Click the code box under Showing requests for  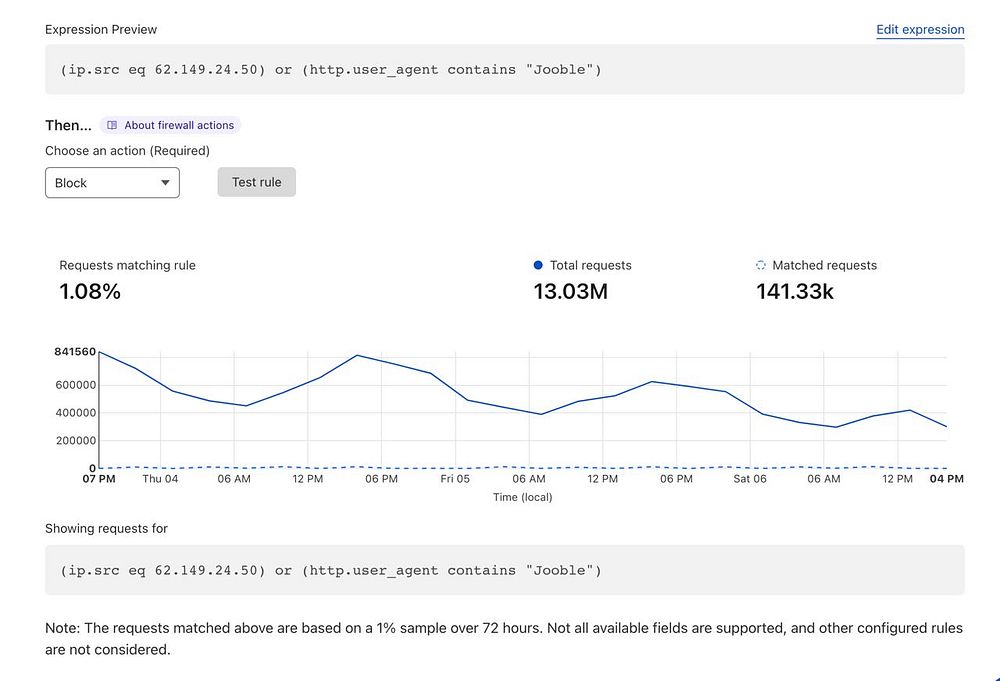[x=504, y=570]
